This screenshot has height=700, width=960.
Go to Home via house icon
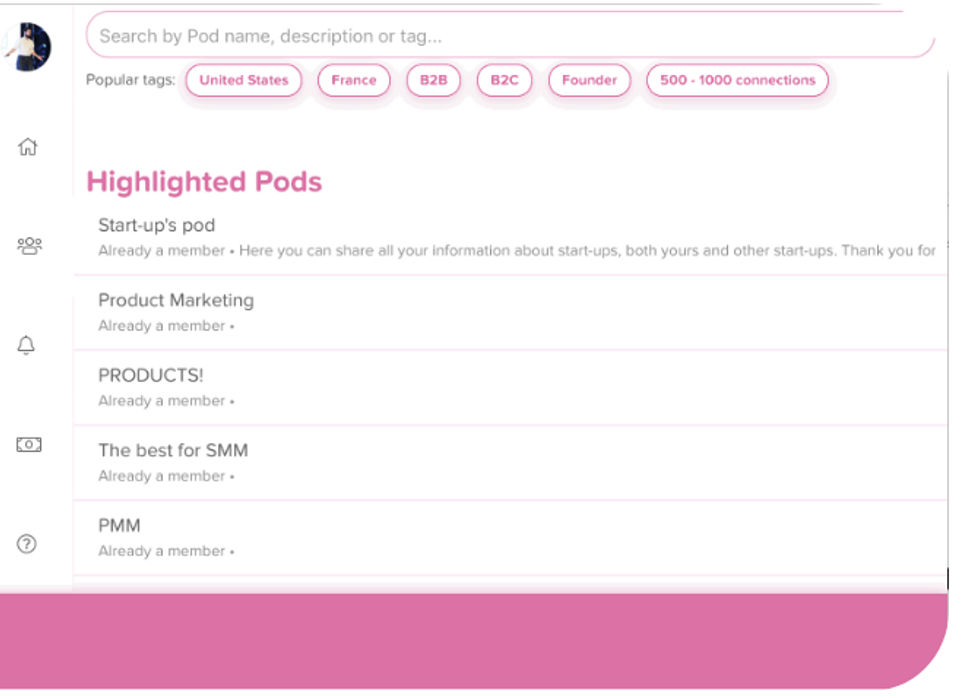[x=28, y=147]
